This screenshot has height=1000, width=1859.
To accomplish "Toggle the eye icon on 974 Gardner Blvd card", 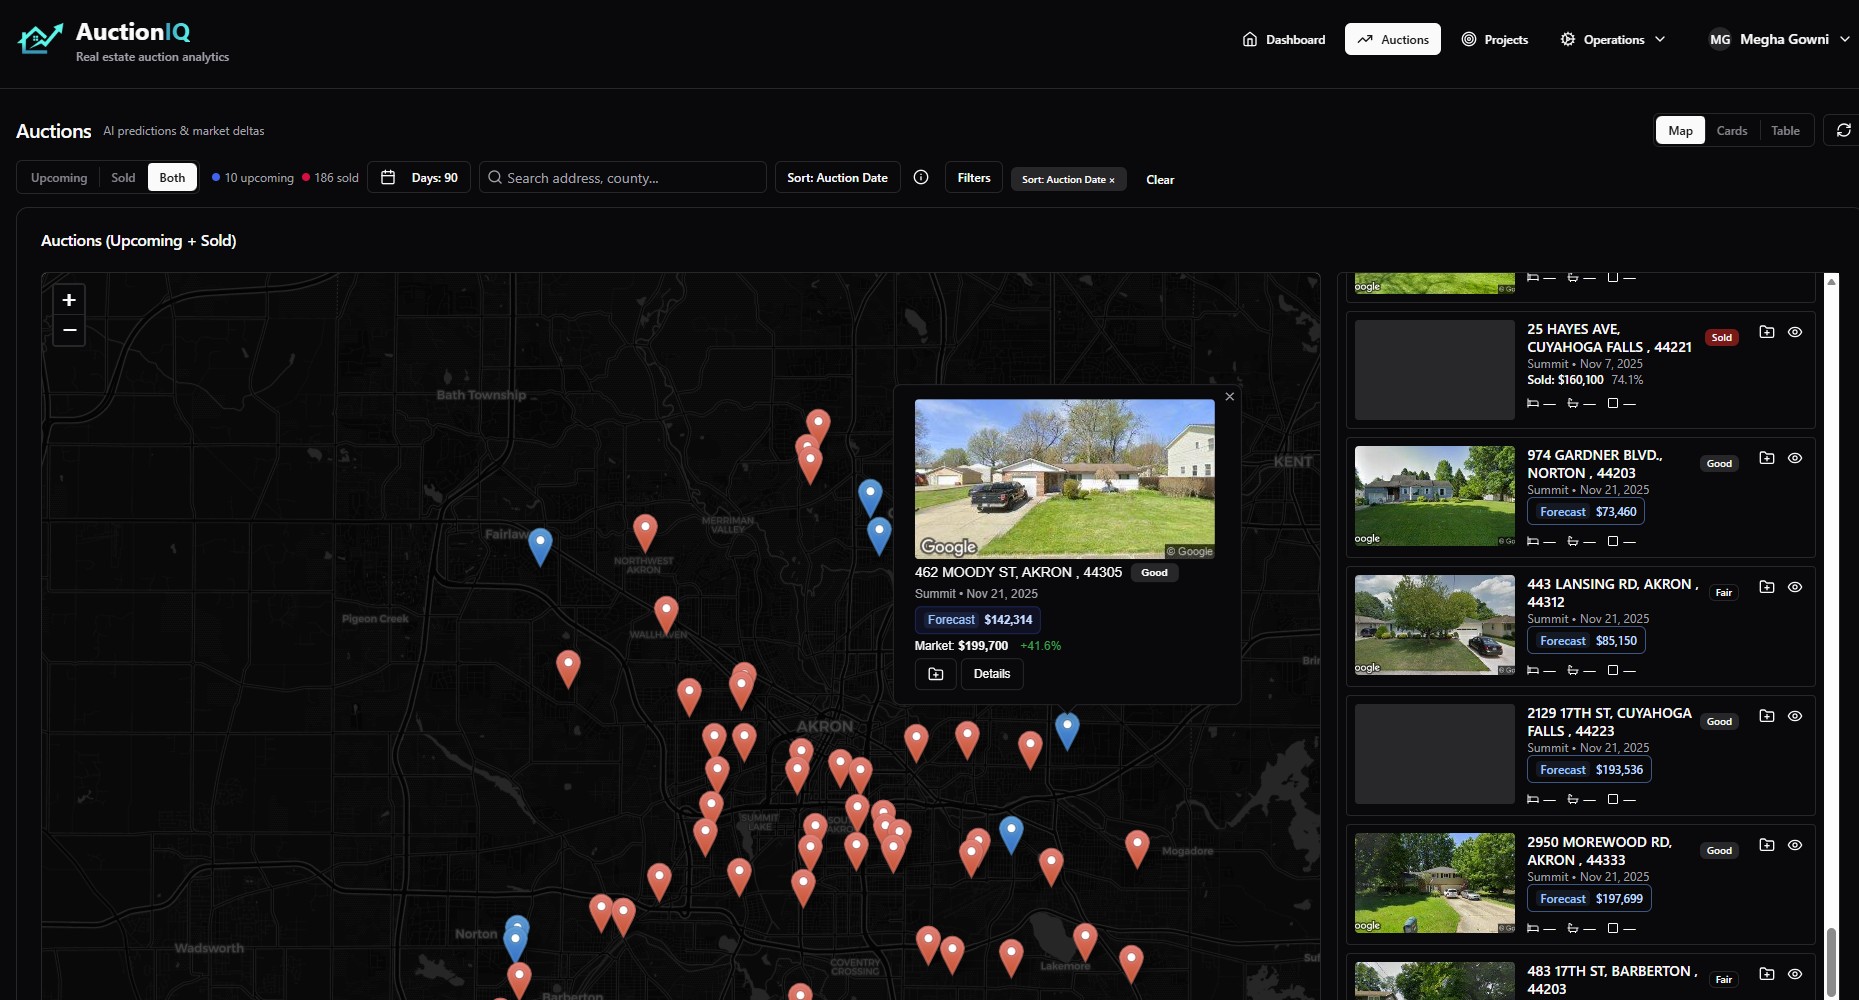I will click(1794, 458).
